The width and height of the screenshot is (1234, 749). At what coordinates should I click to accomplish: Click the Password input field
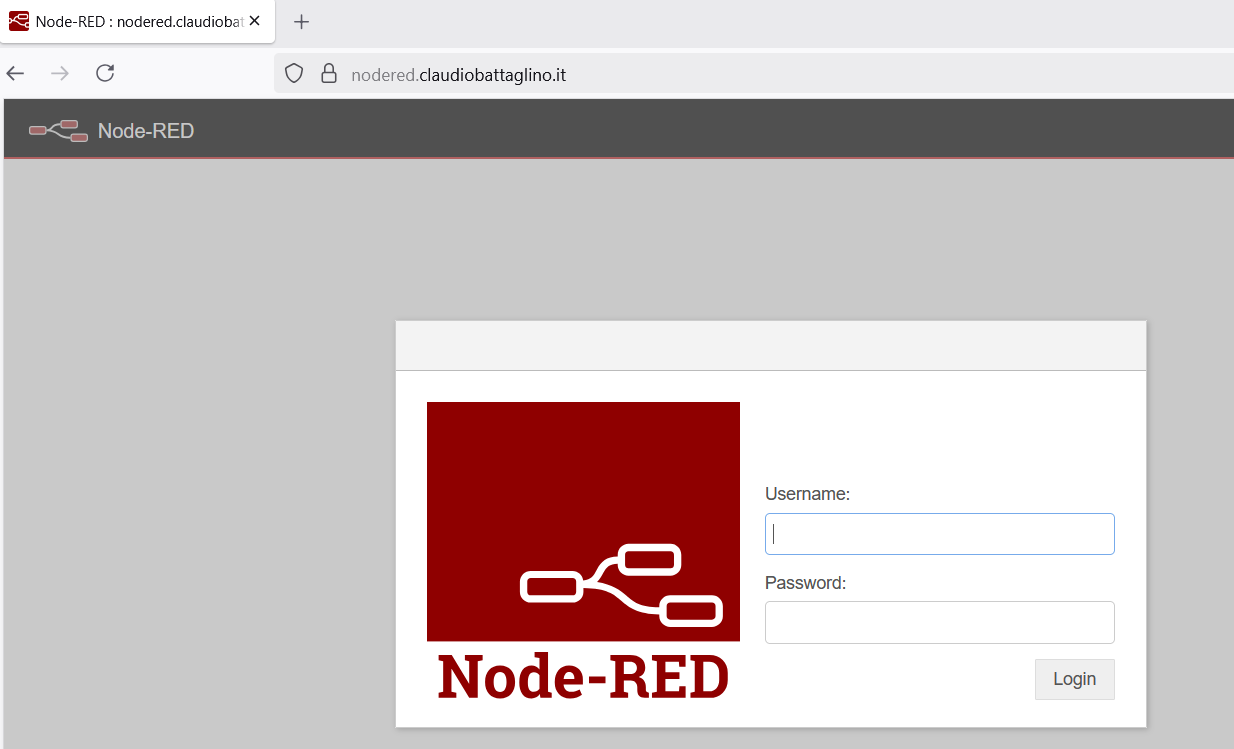pos(939,622)
